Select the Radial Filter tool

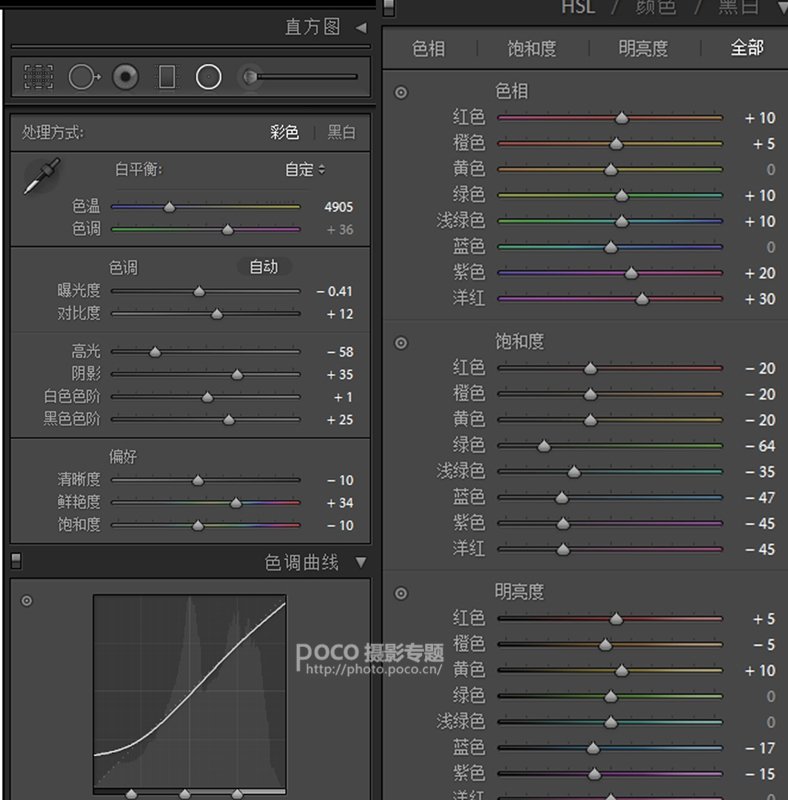point(209,77)
